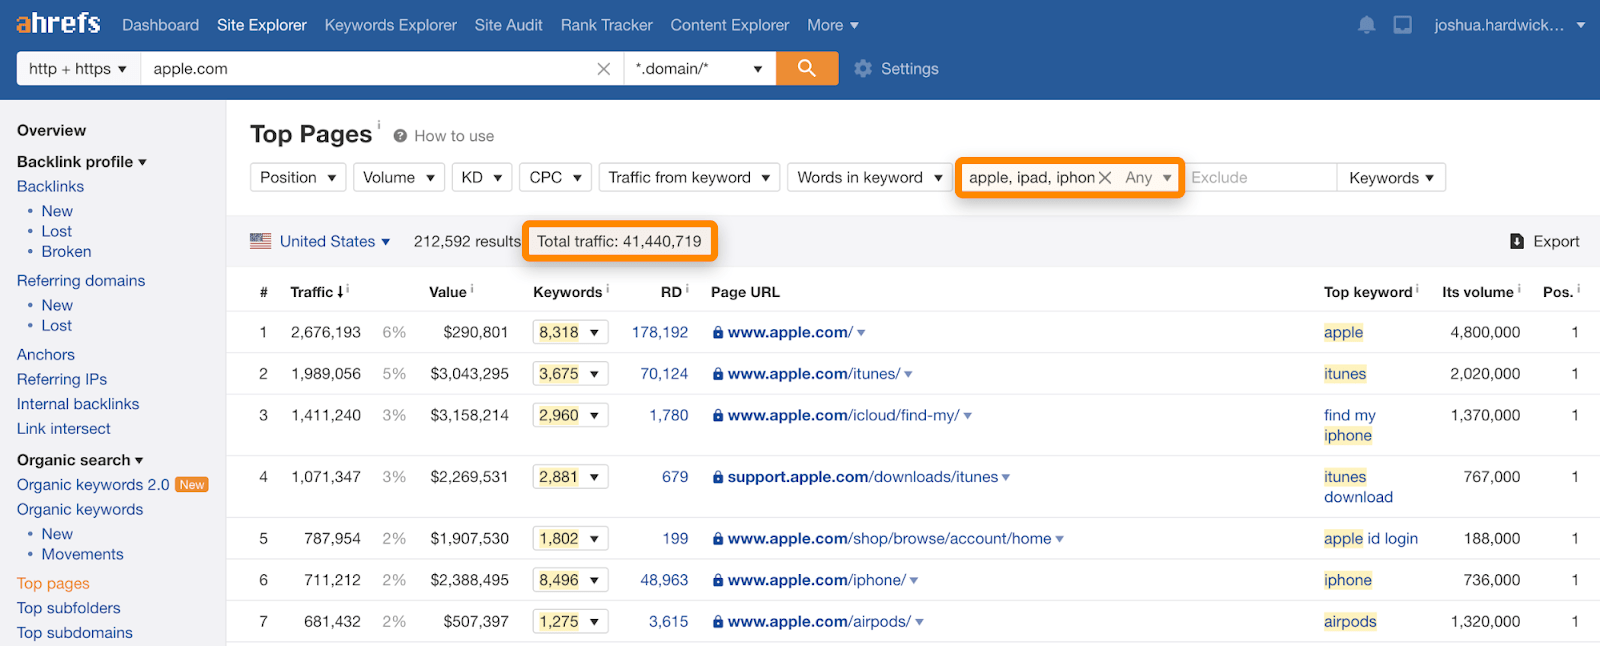Click the orange search magnifier button
Screen dimensions: 1600x646
coord(807,68)
